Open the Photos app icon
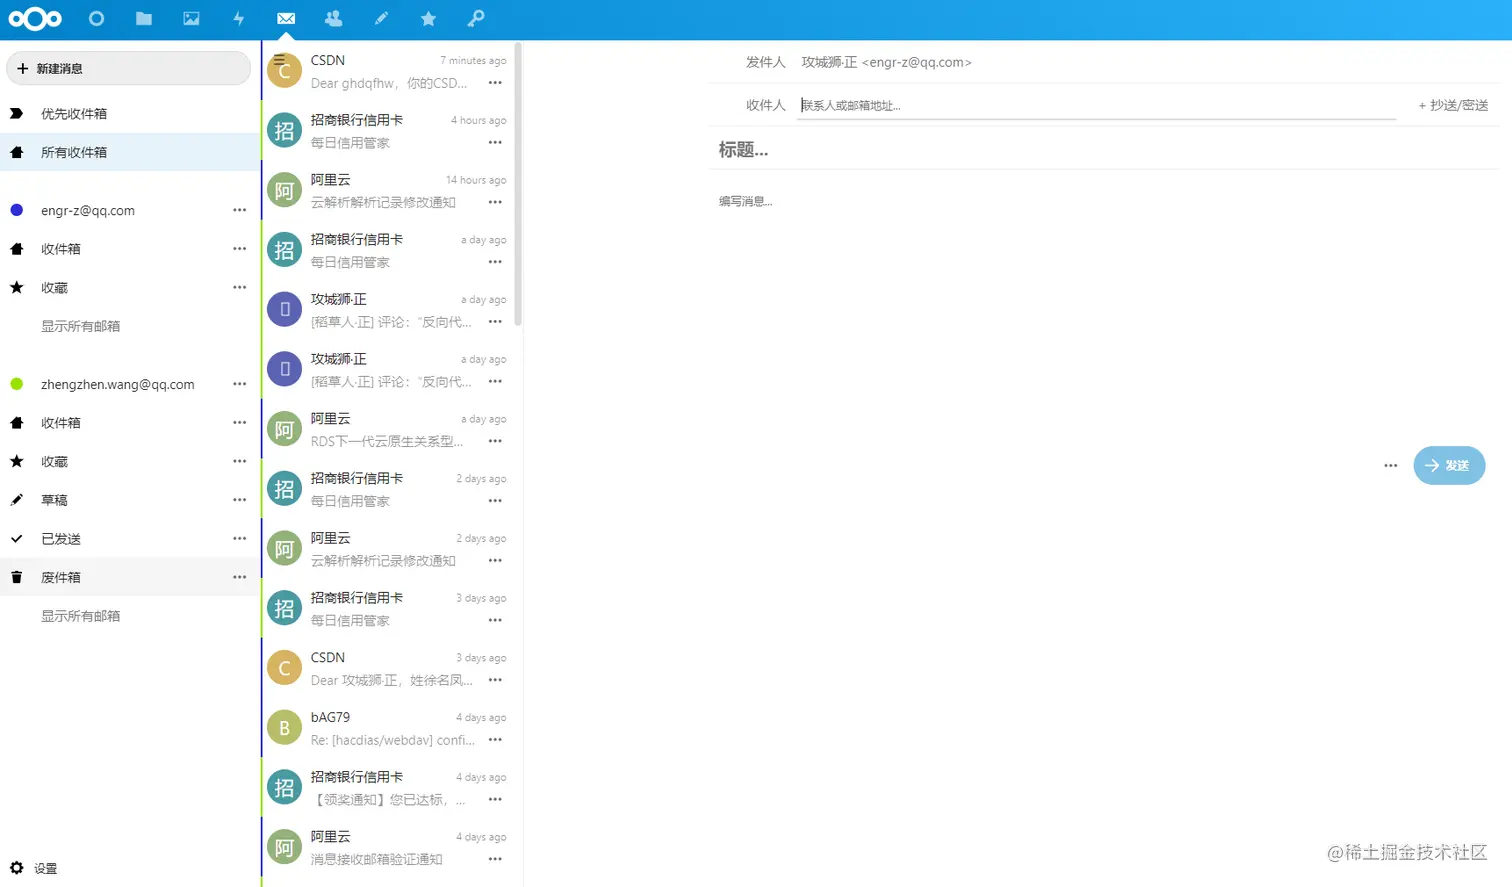The image size is (1512, 887). (190, 18)
